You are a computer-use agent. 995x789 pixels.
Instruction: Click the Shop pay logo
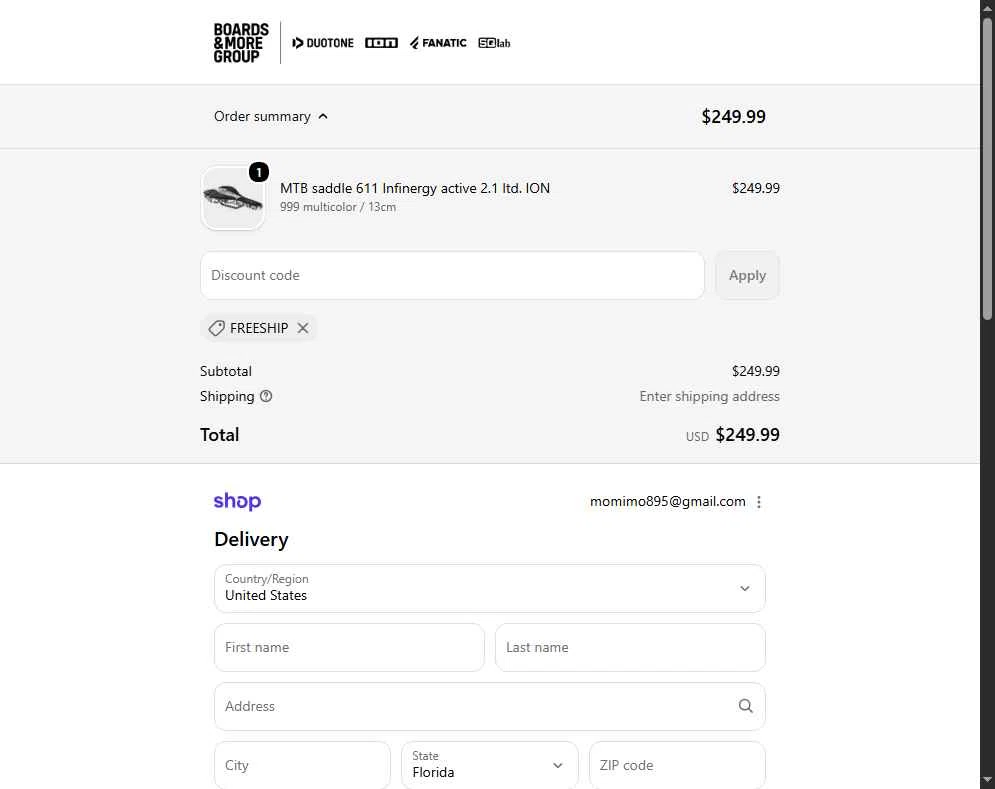click(x=237, y=501)
